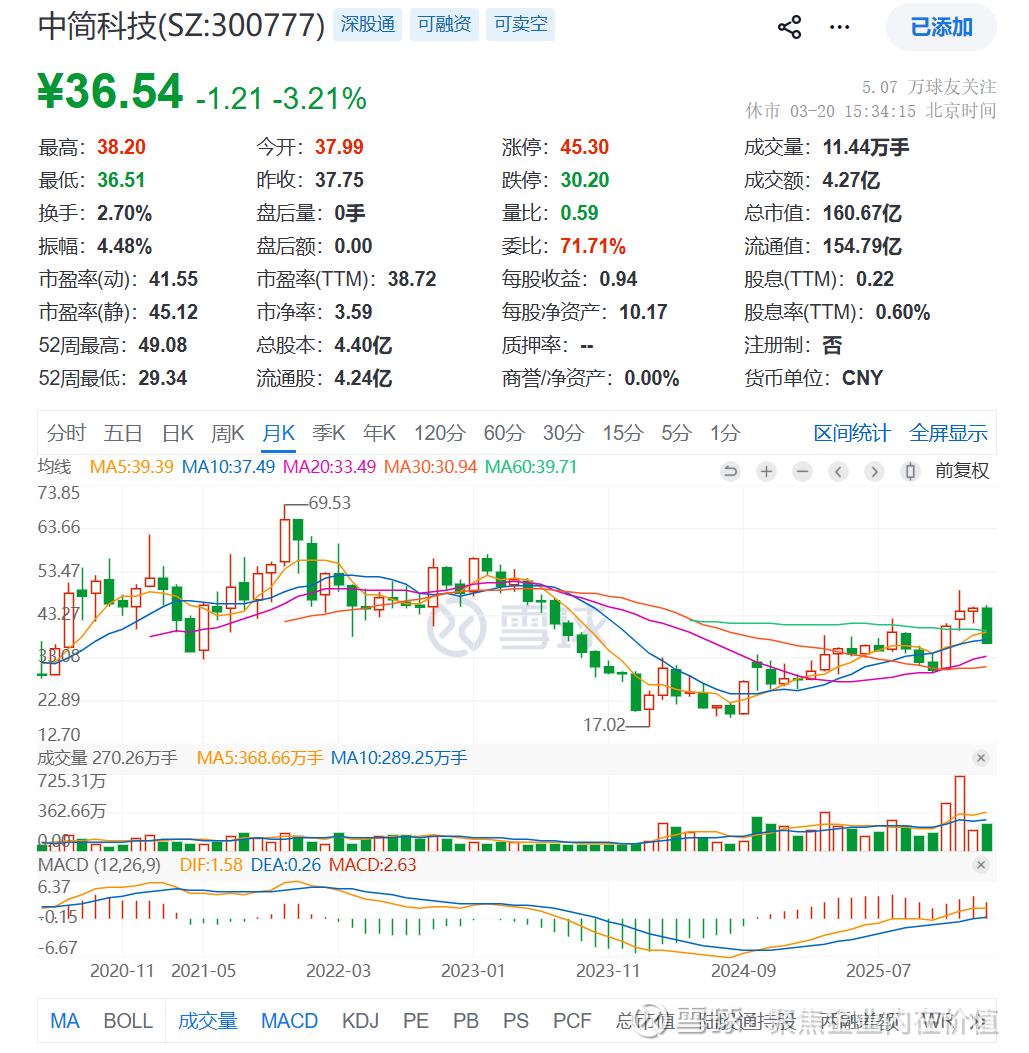Screen dimensions: 1029x1053
Task: Click the MA30:30.94 legend label
Action: 431,467
